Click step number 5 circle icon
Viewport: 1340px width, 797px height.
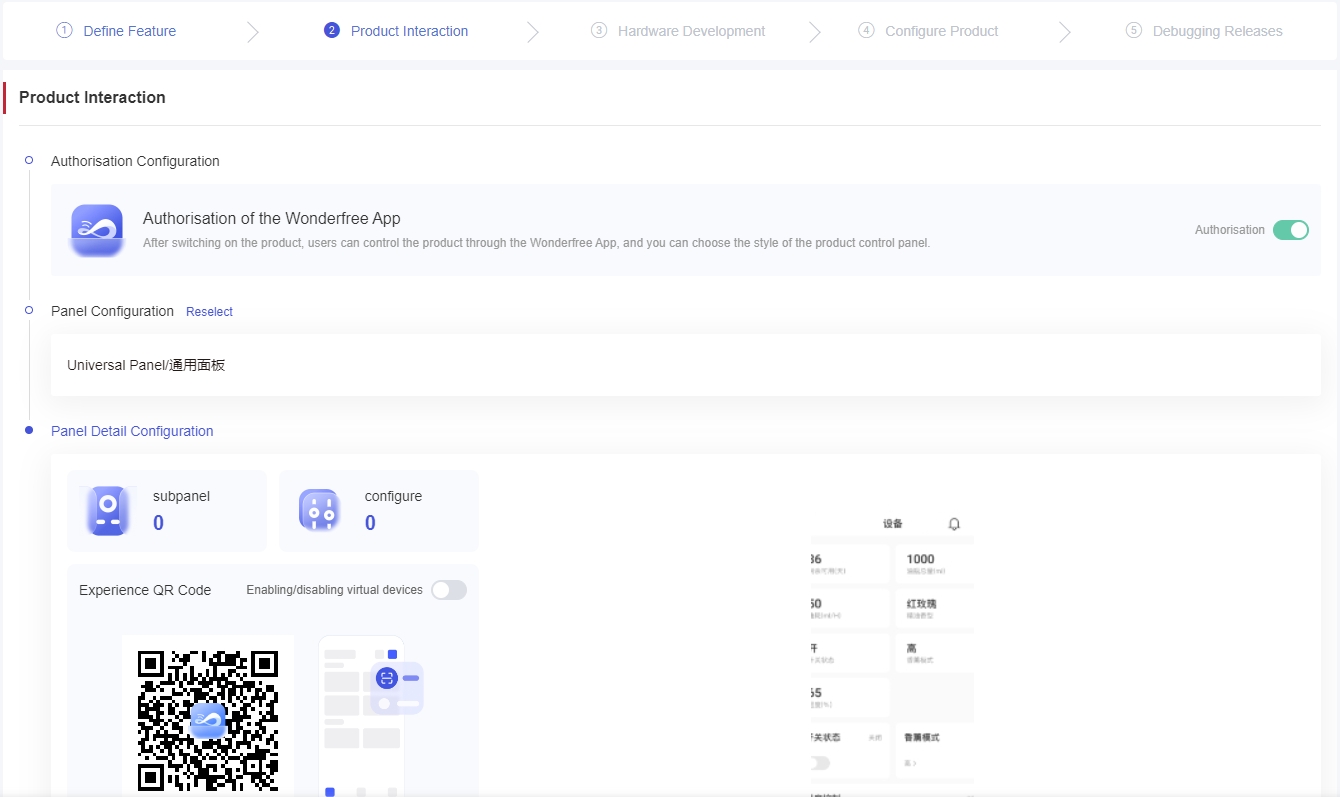(1133, 30)
